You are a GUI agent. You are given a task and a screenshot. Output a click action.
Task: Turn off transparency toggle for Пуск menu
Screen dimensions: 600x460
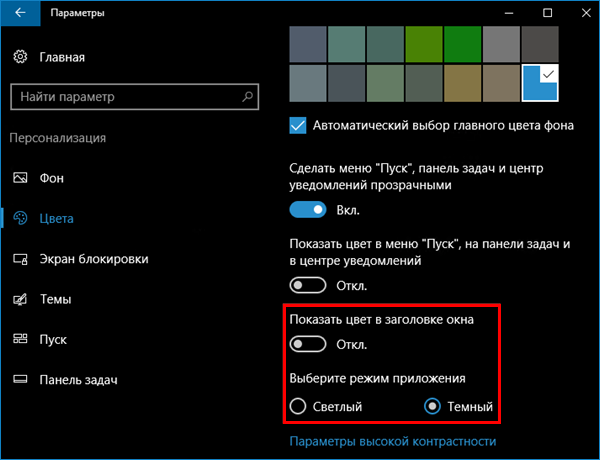308,210
